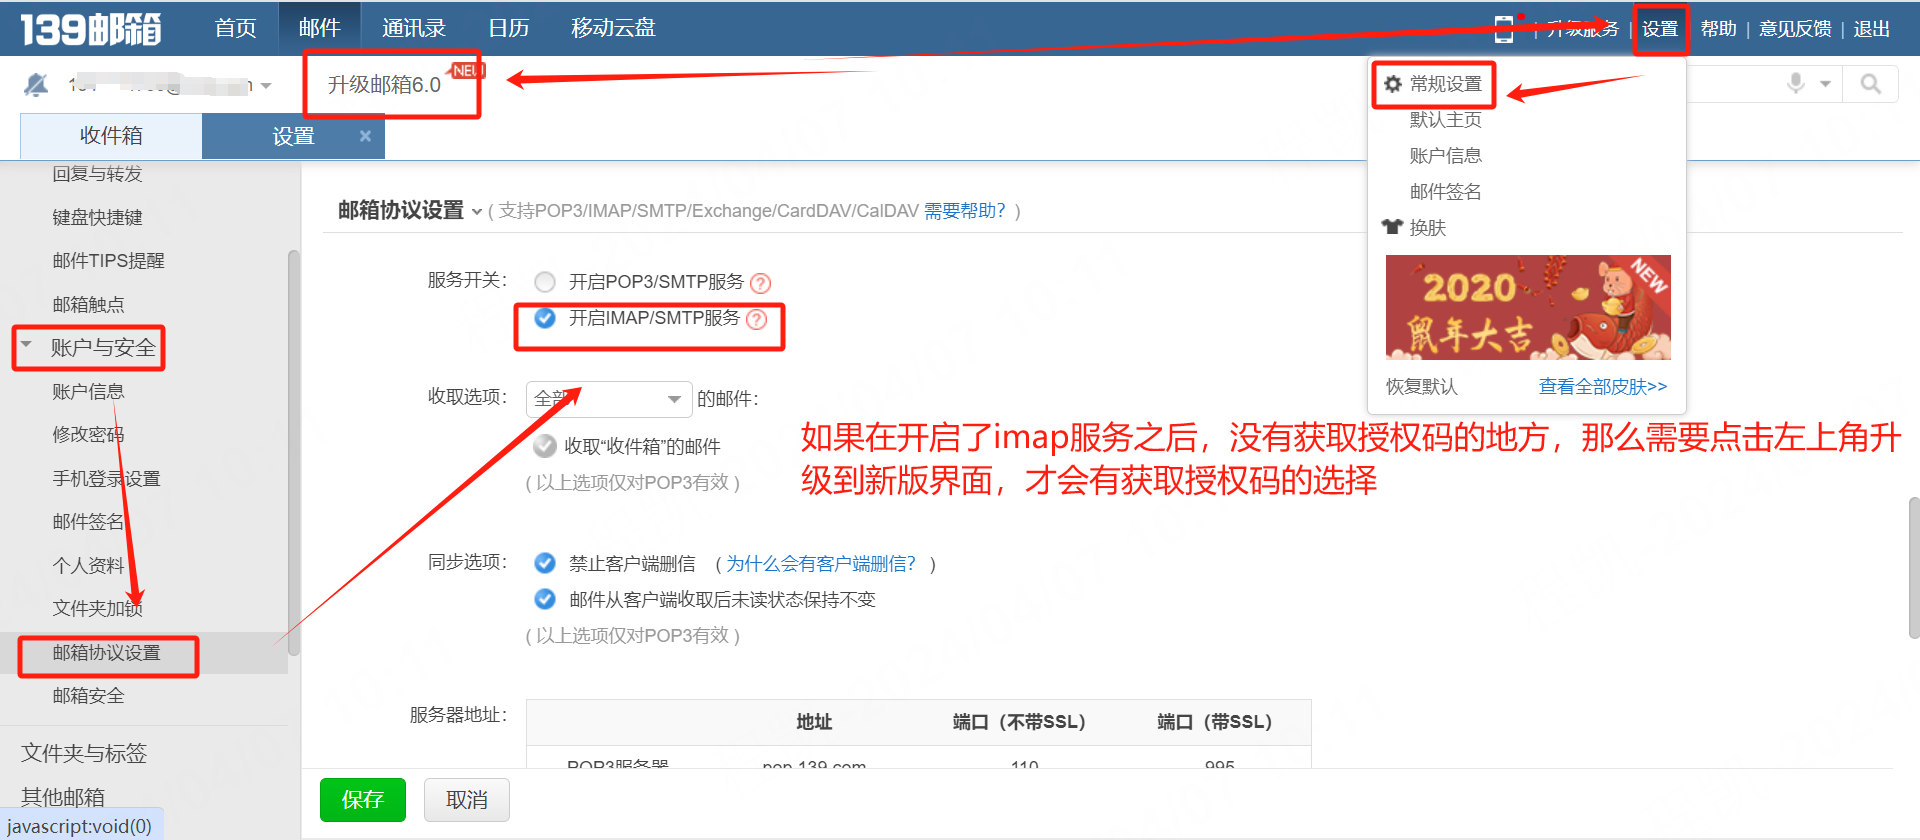The width and height of the screenshot is (1920, 840).
Task: Click the bell notification icon beside account name
Action: coord(36,85)
